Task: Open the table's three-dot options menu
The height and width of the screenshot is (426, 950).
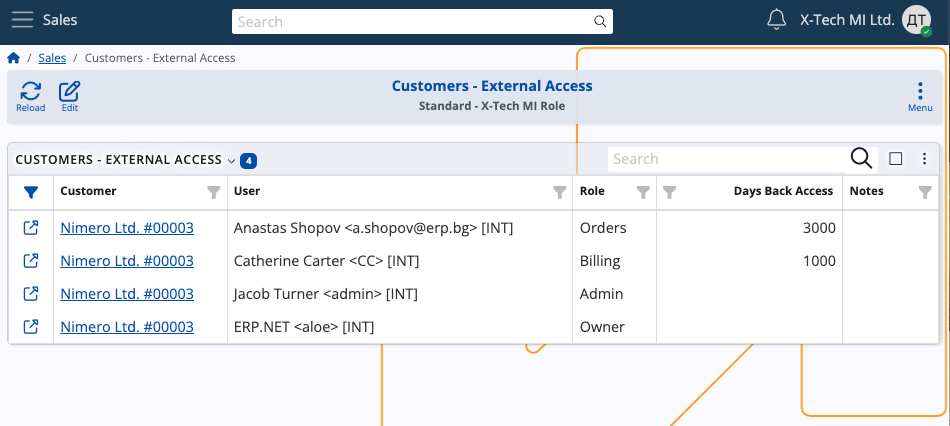Action: (924, 159)
